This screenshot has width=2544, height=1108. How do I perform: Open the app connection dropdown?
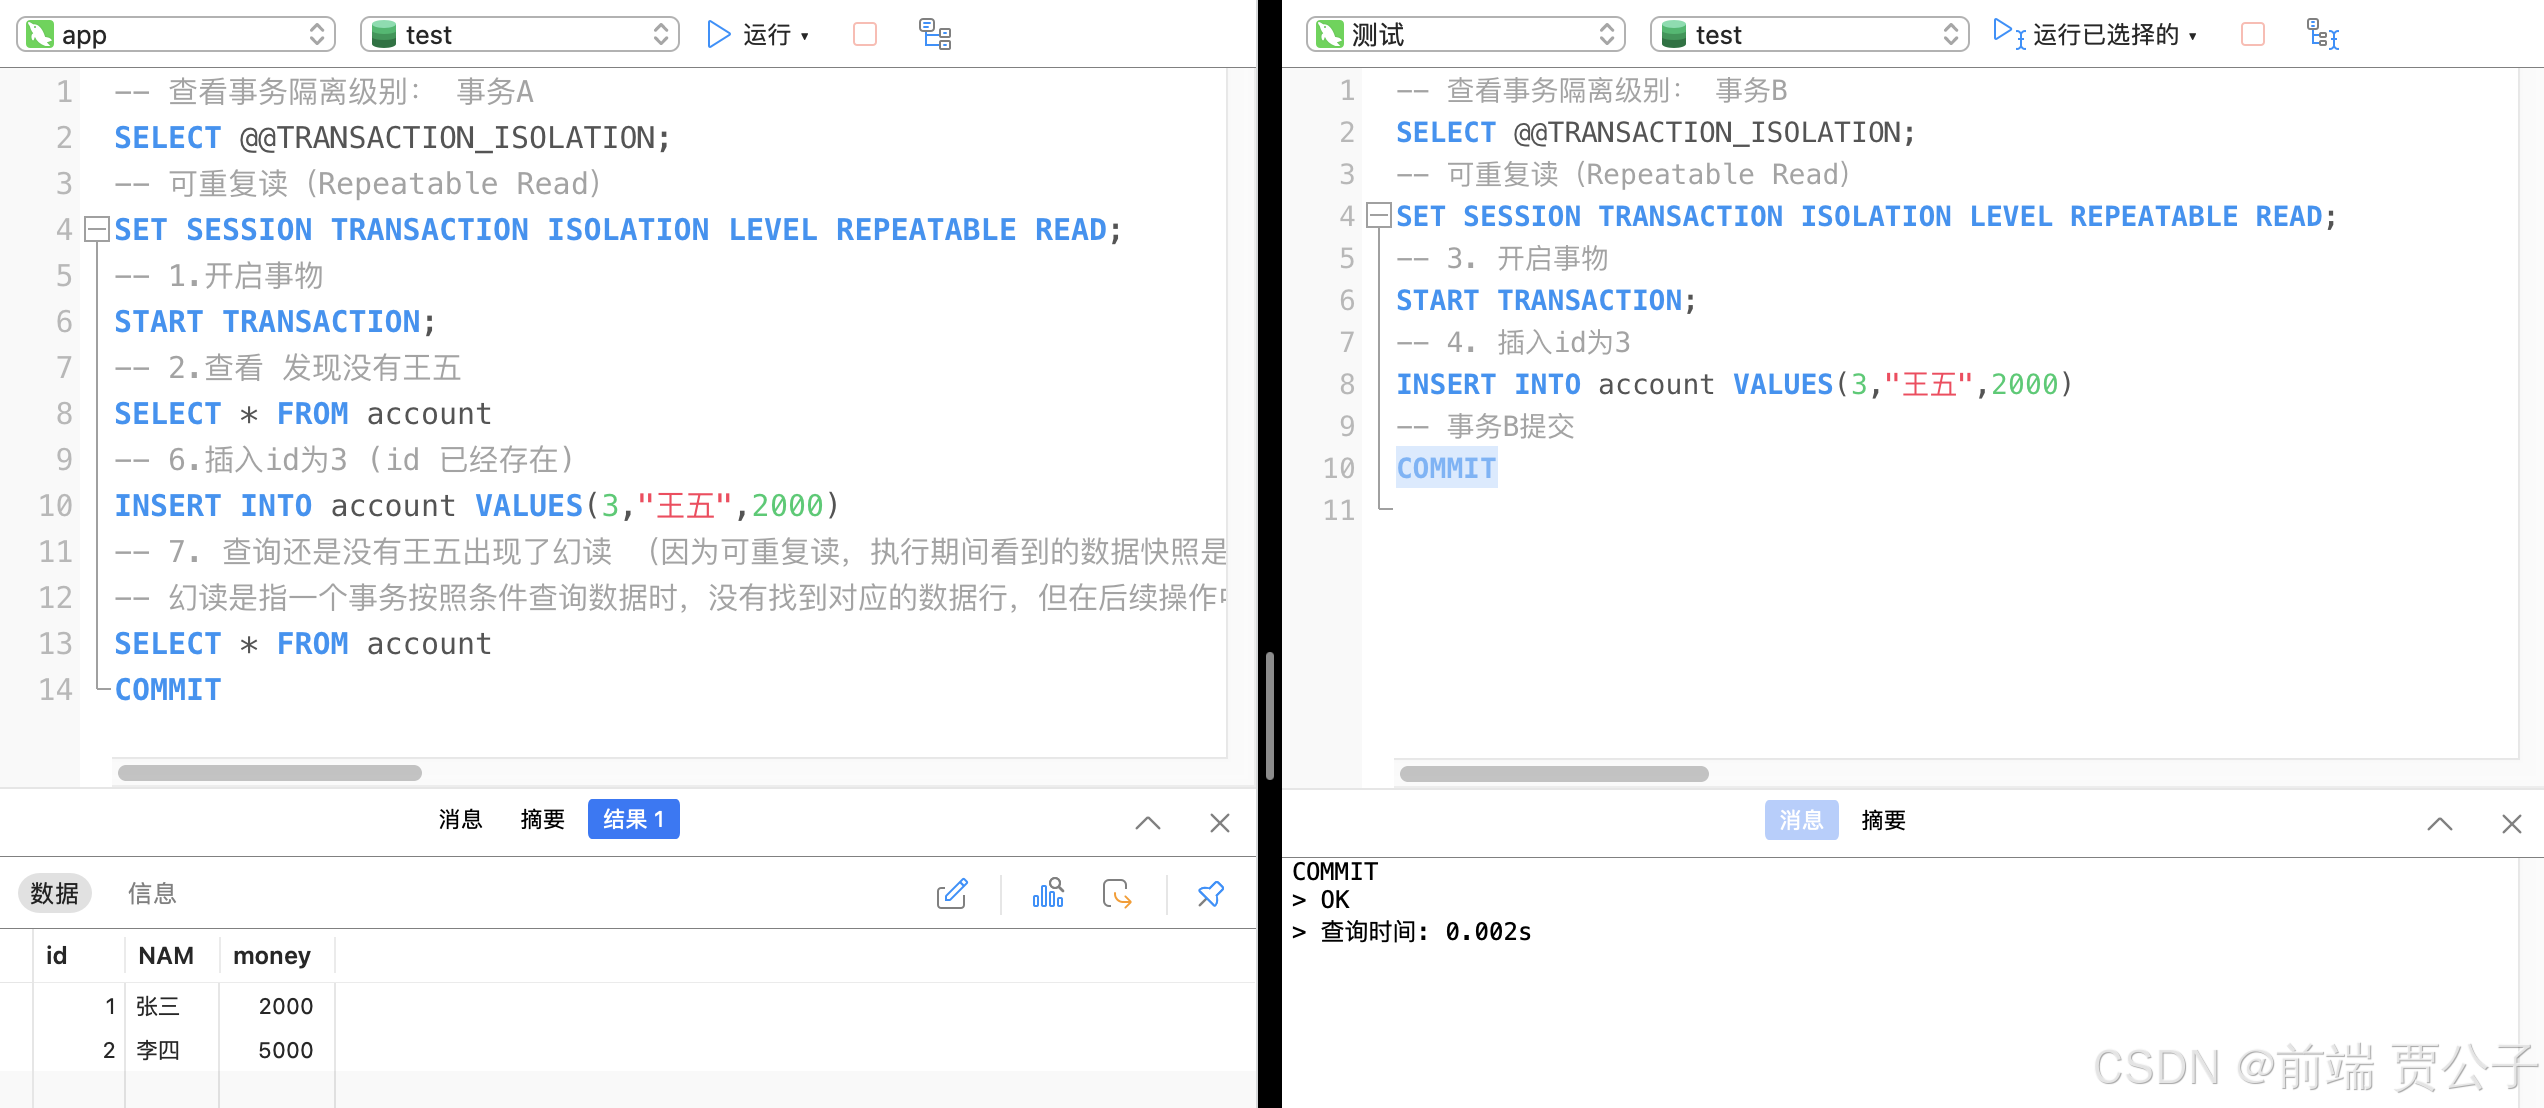[x=176, y=35]
